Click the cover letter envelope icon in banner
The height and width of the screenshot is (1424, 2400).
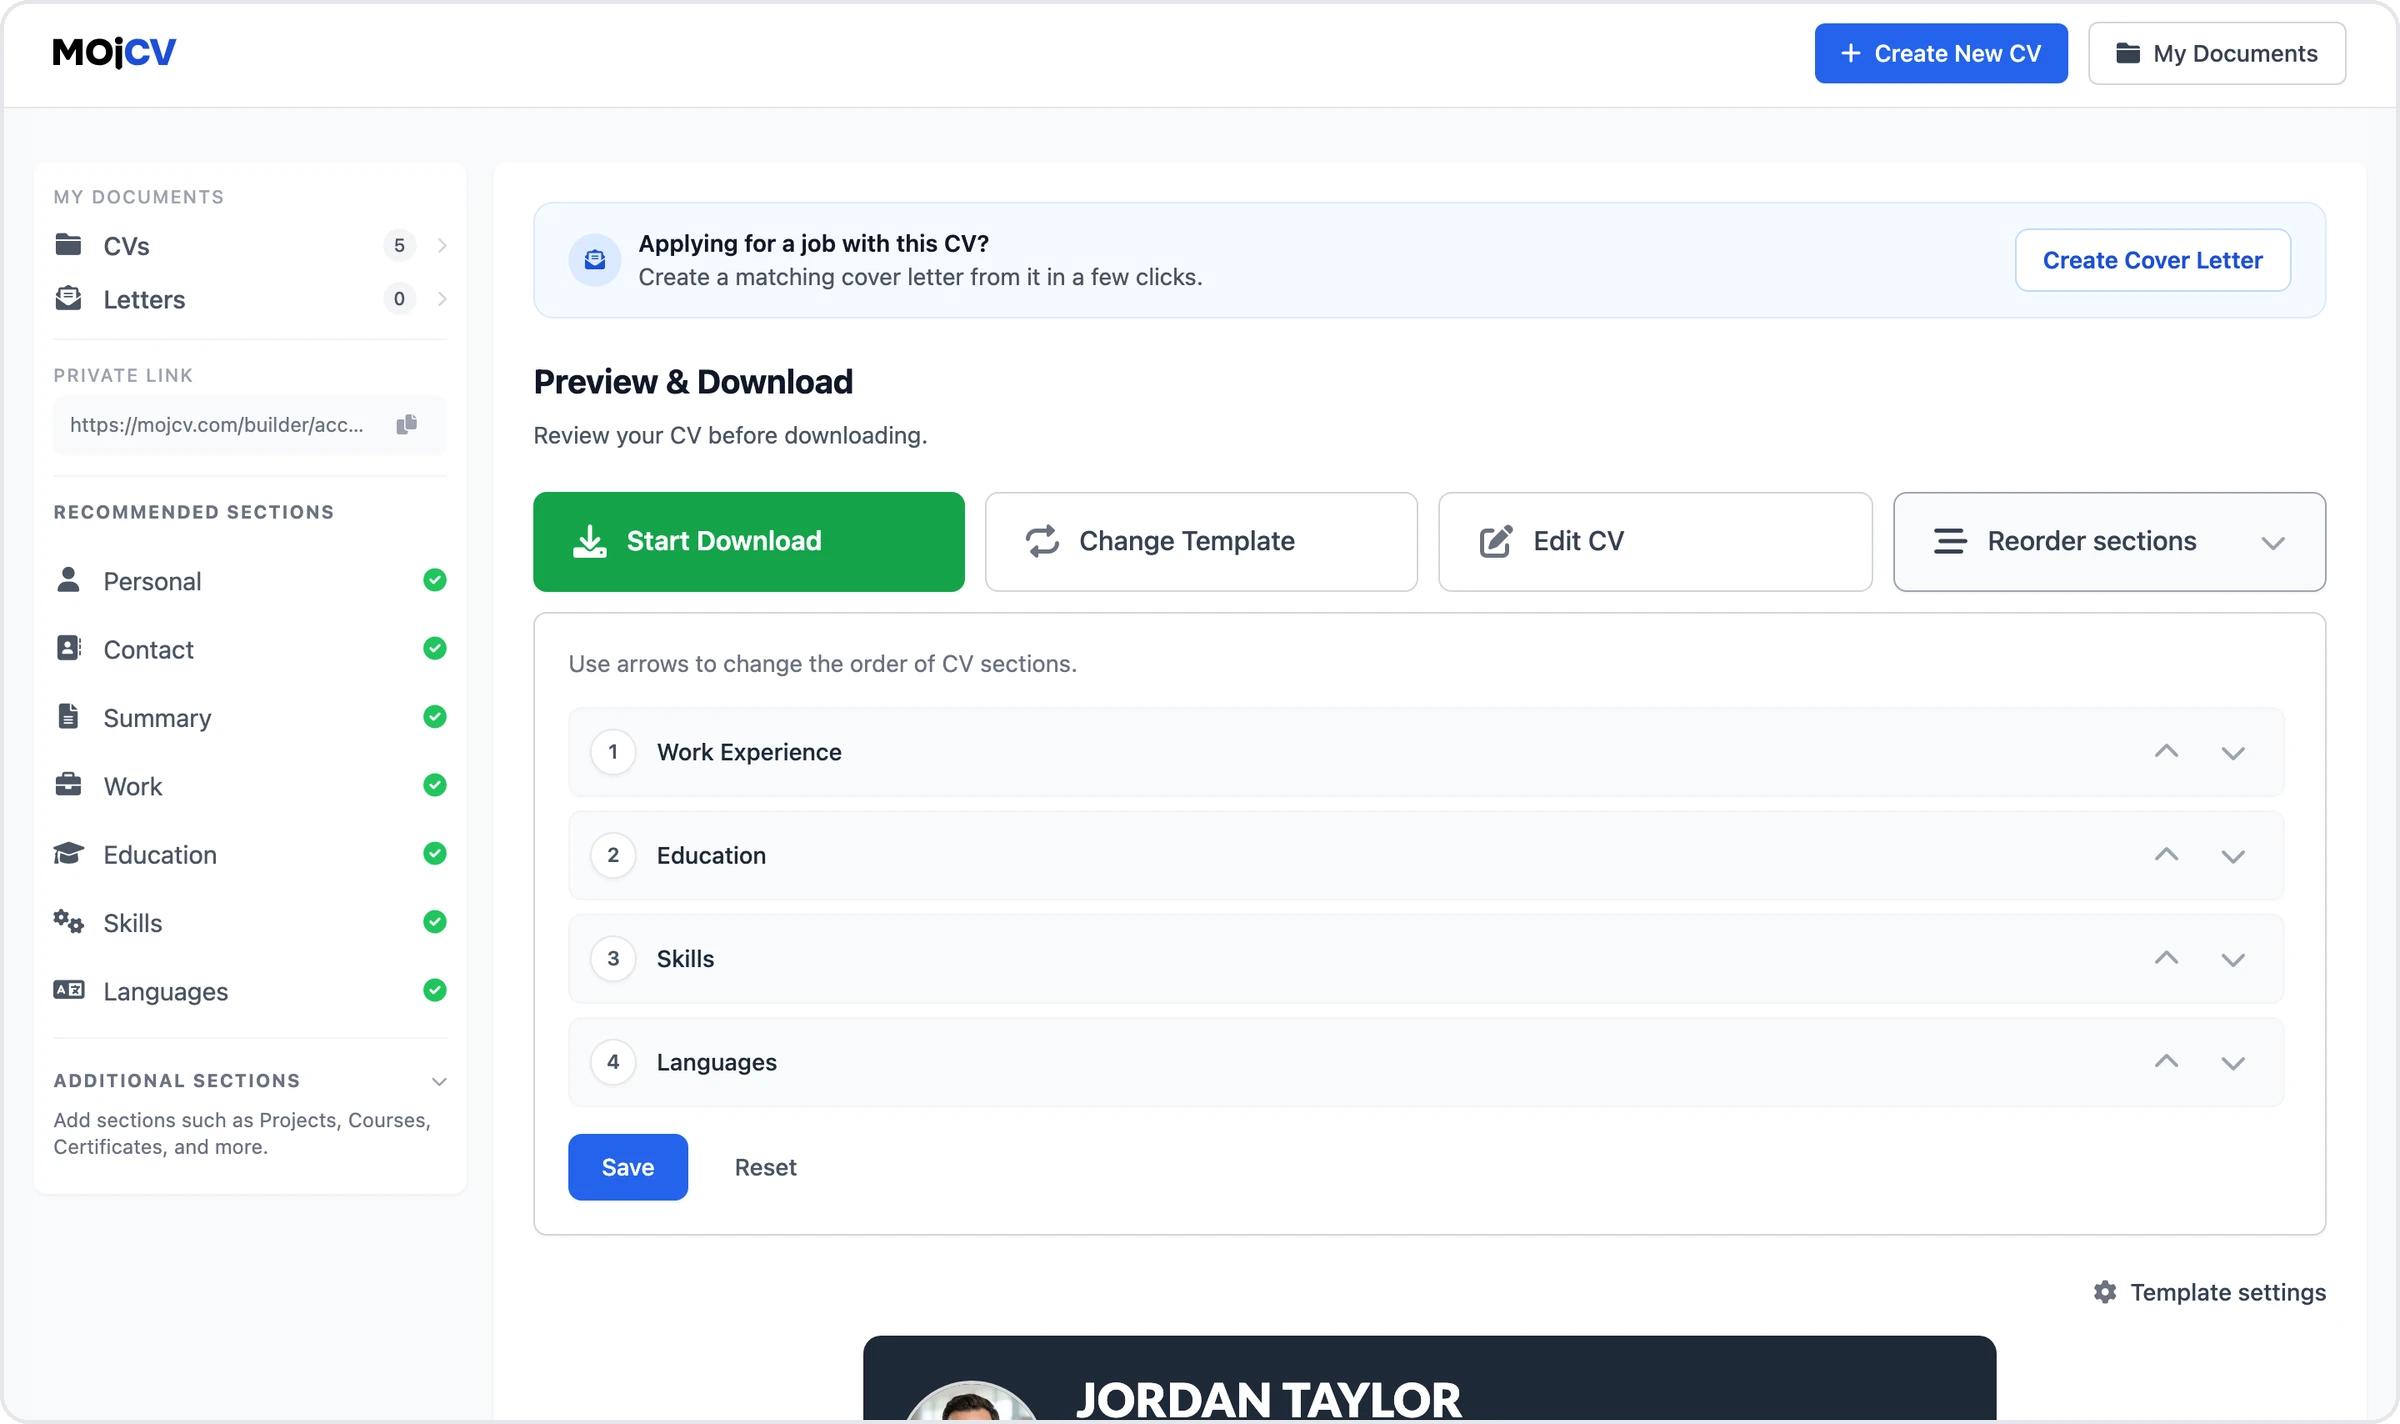point(595,260)
